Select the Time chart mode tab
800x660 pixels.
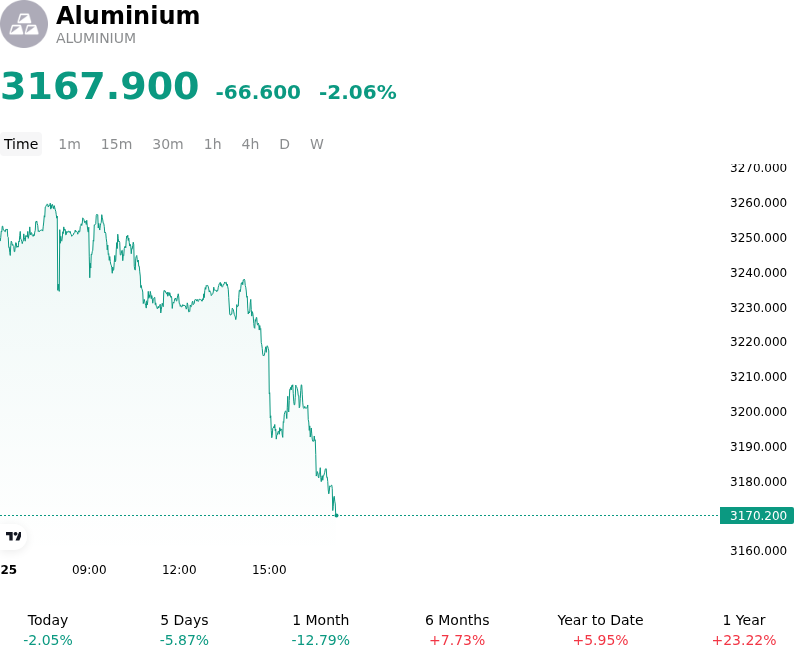[21, 144]
